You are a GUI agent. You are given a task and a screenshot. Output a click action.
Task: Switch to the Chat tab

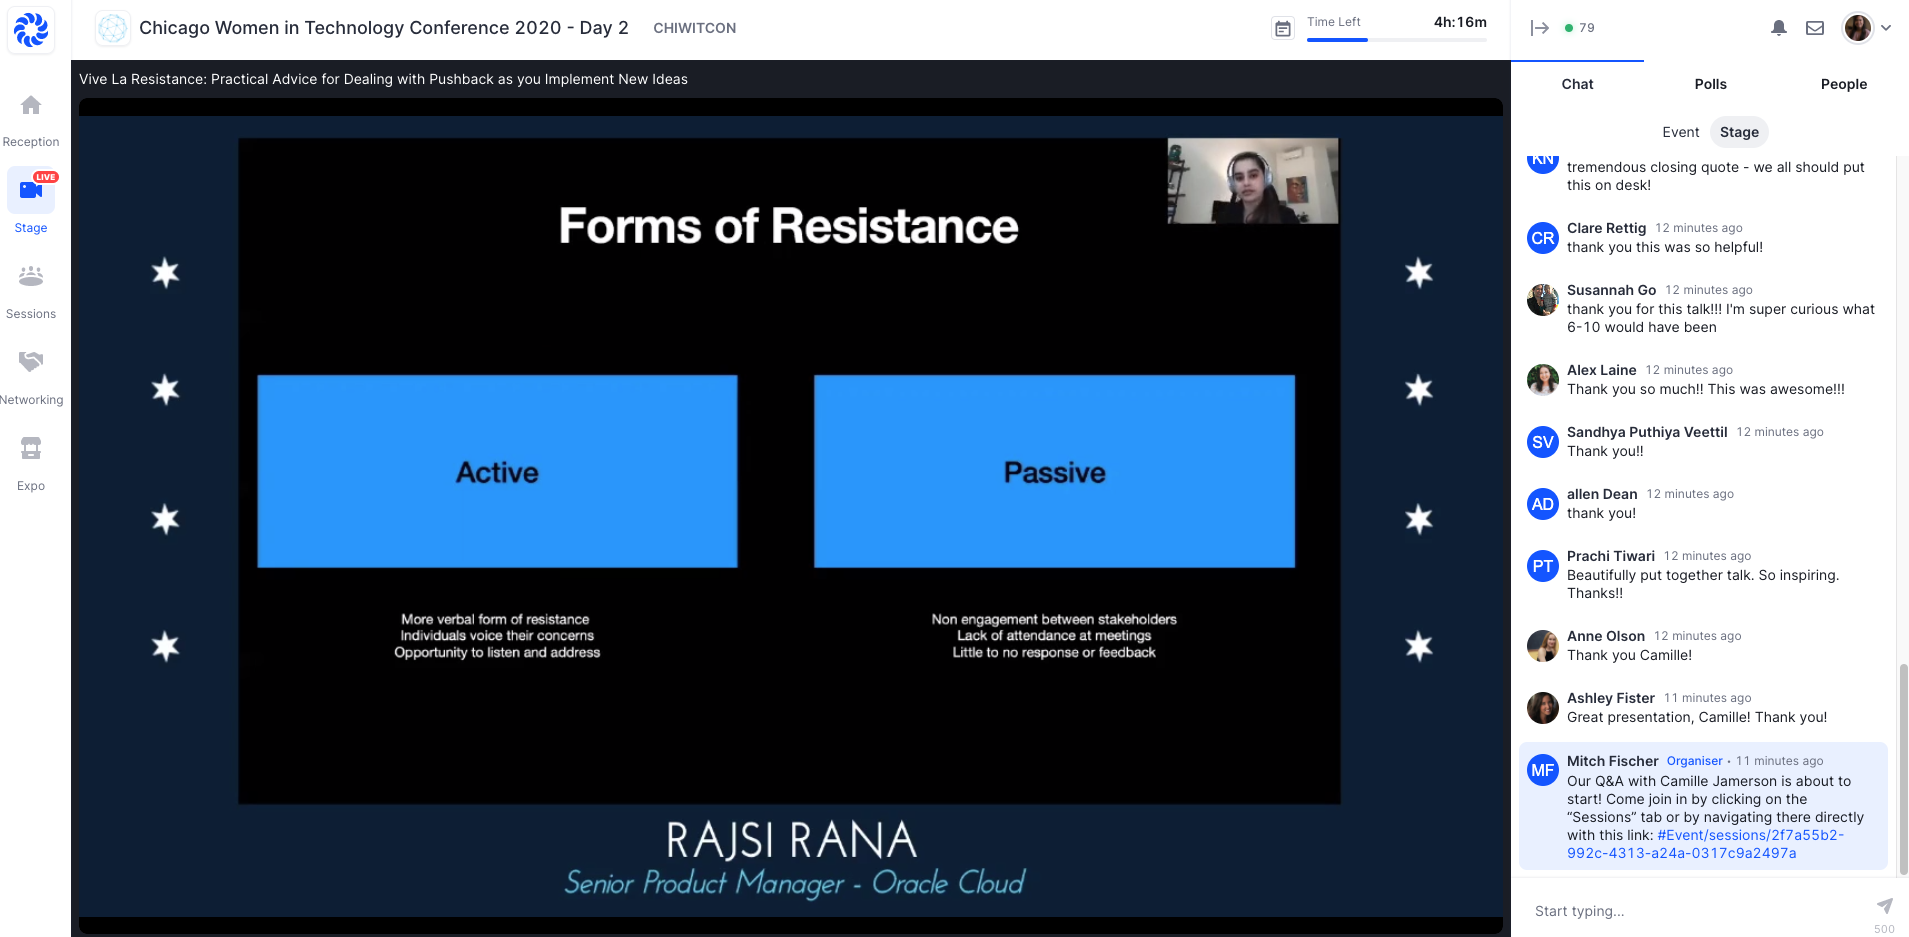click(1577, 84)
